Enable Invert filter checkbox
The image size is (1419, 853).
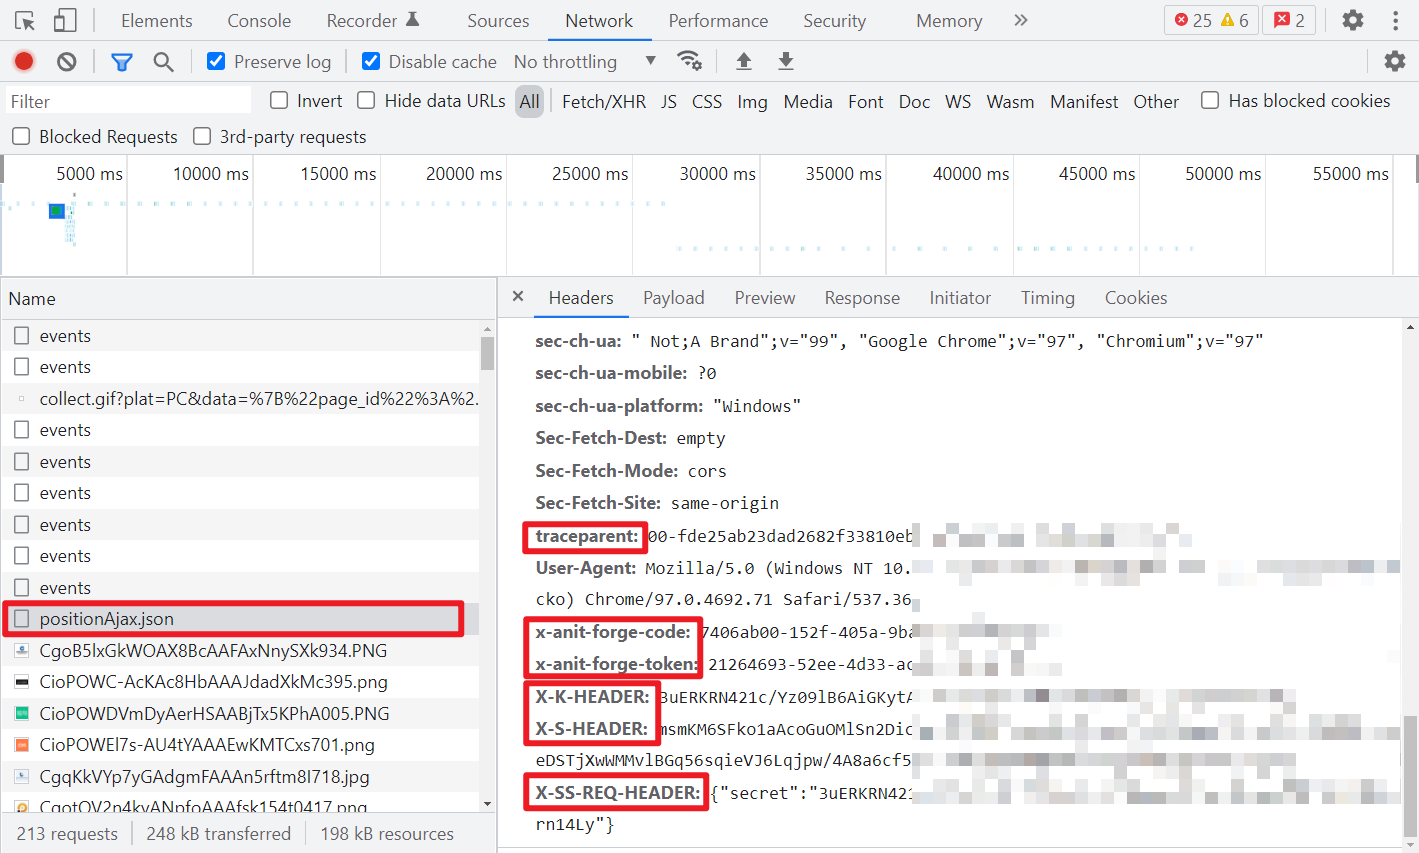279,100
